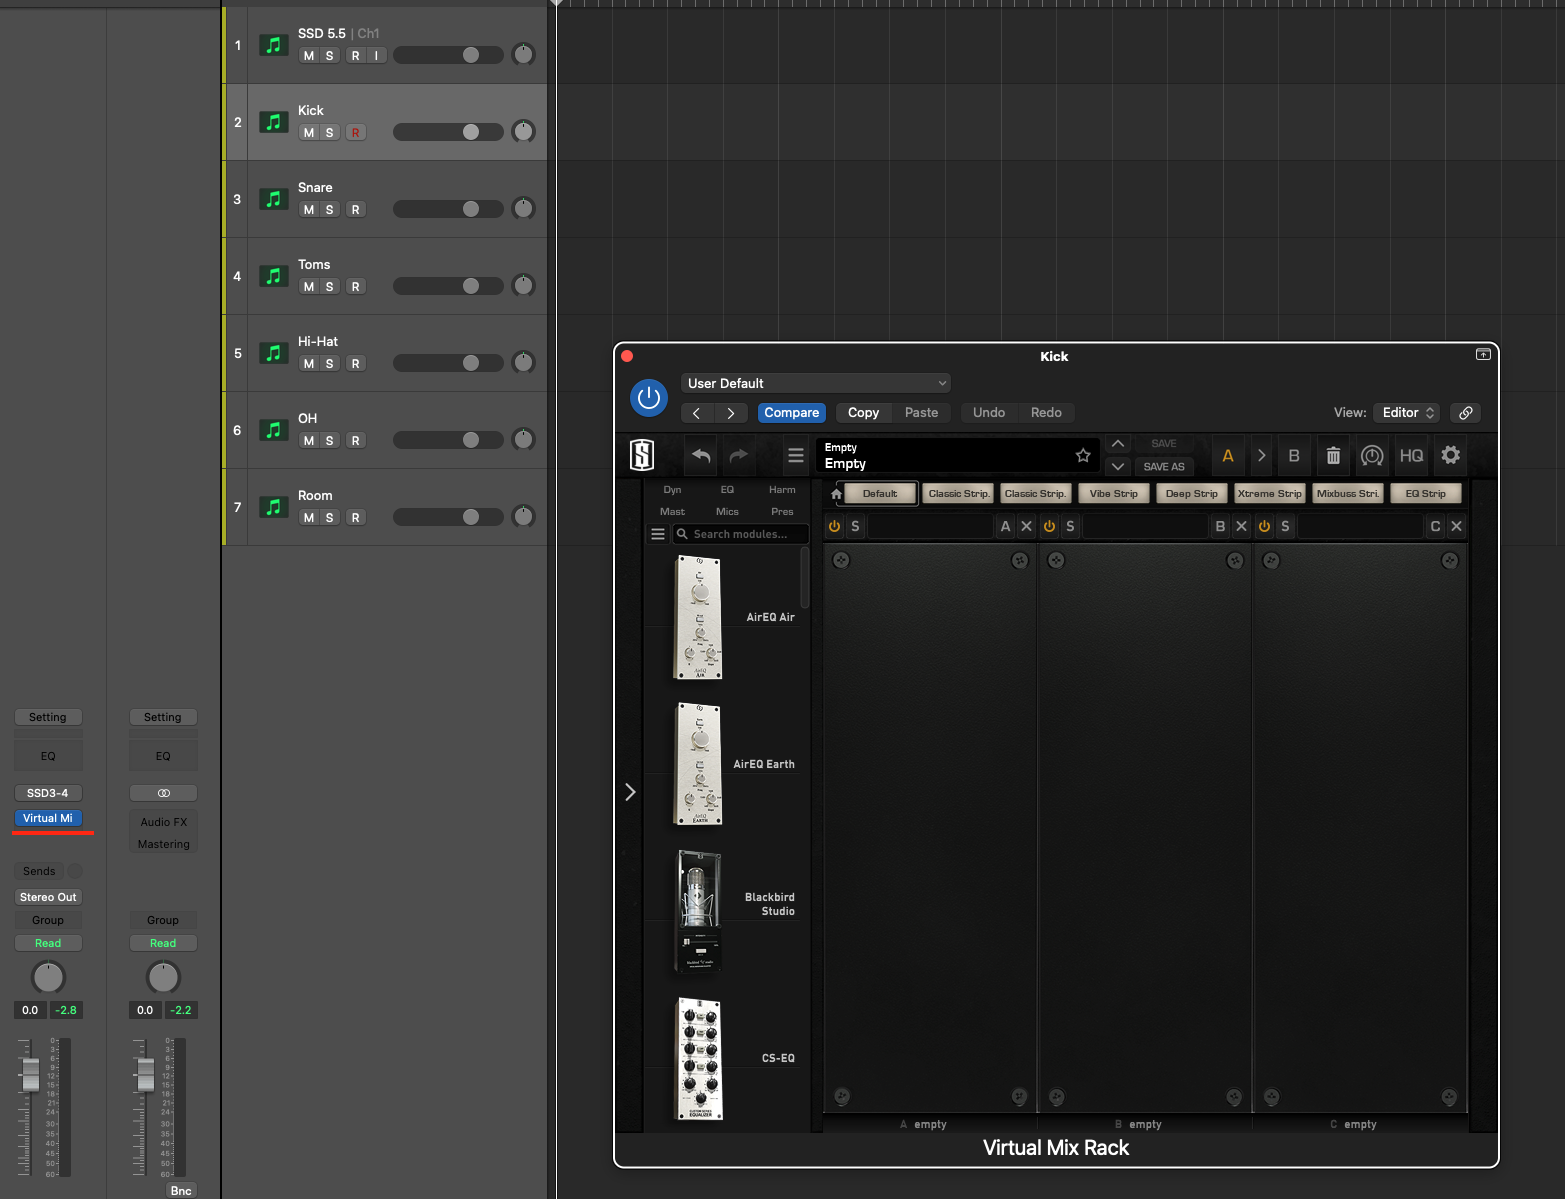Click SAVE AS to save the preset

[1163, 467]
